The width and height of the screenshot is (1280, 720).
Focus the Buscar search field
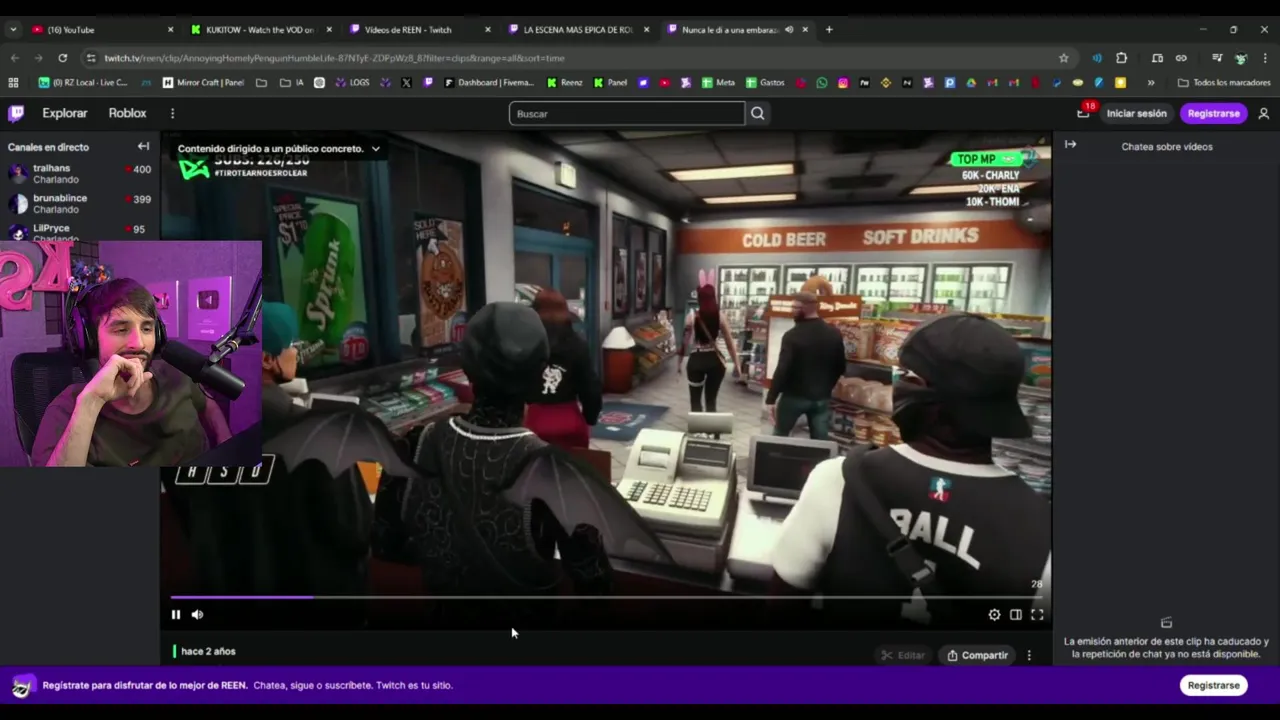[x=627, y=113]
